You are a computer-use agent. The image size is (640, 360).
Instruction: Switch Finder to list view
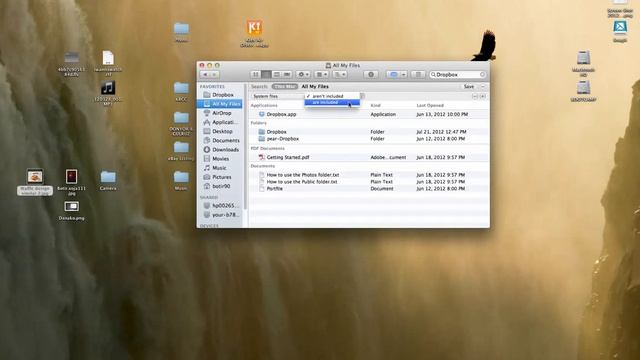click(x=266, y=75)
